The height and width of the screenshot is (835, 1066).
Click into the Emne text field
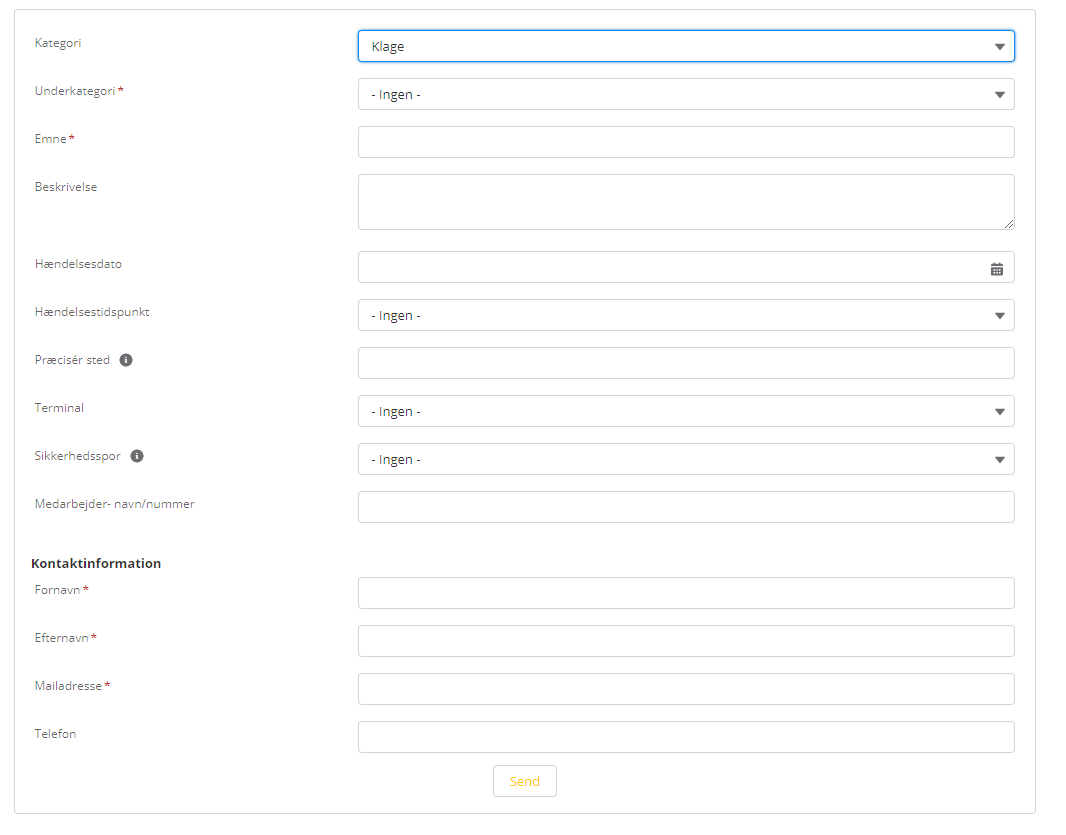[685, 142]
